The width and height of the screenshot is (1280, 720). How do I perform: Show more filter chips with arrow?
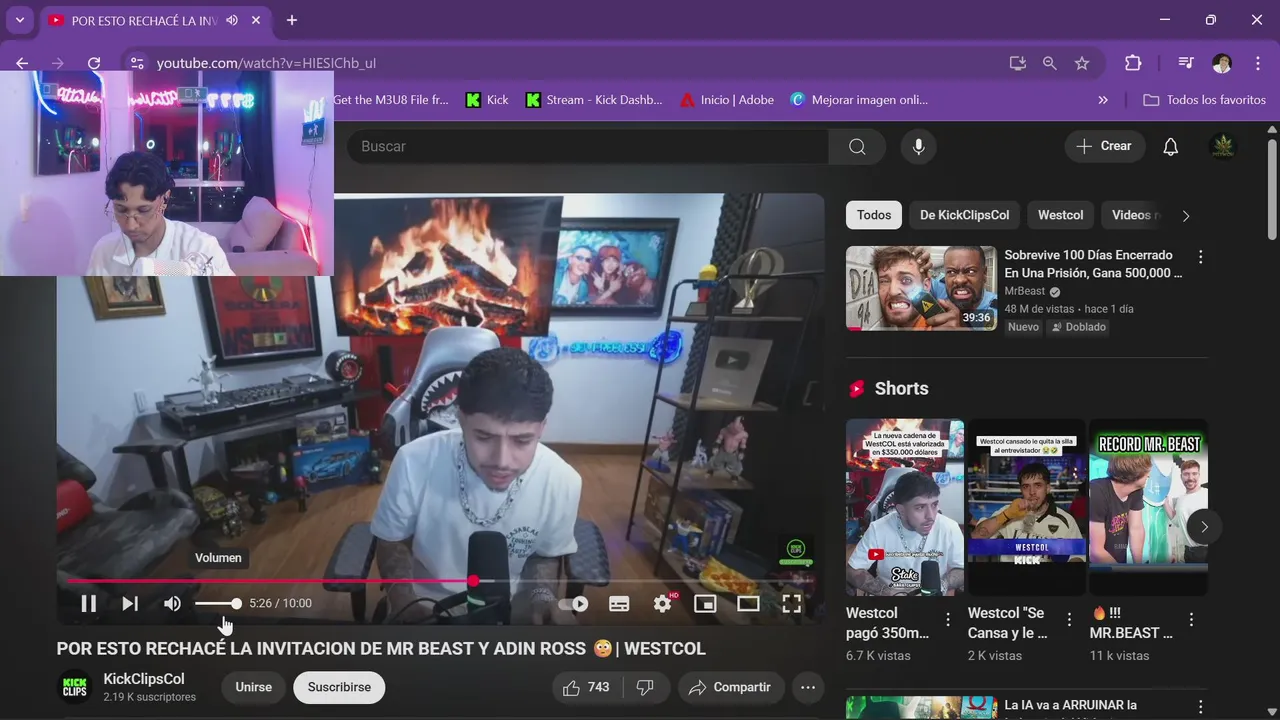1186,215
